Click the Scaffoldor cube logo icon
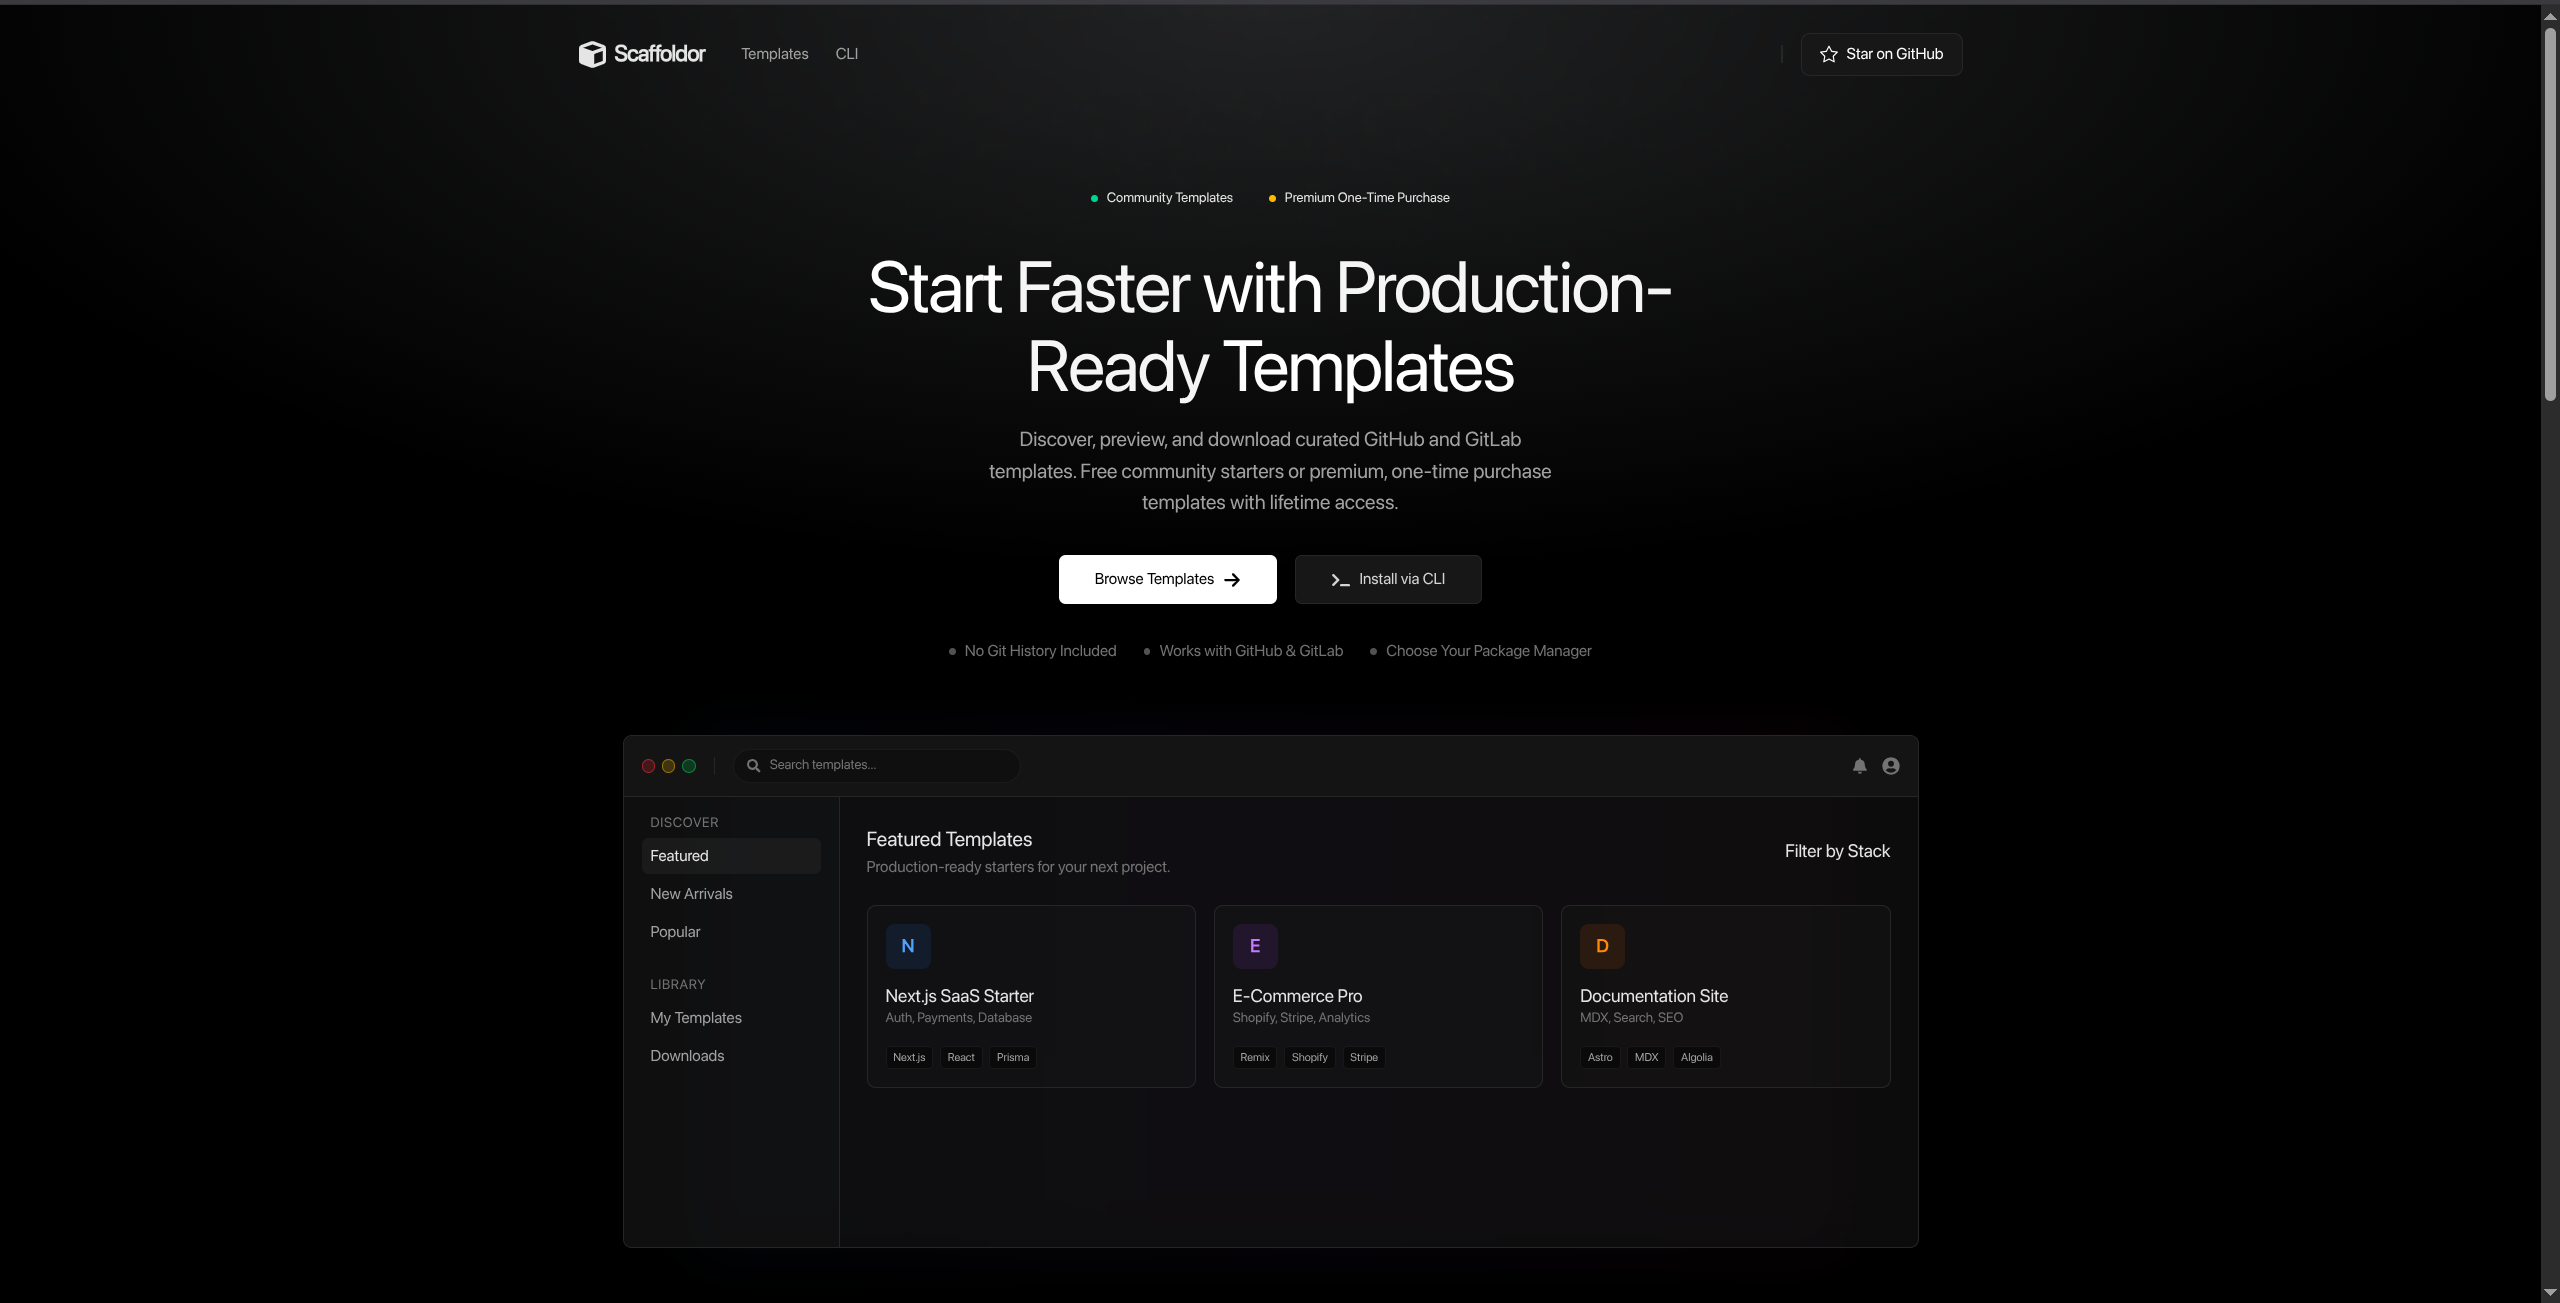Screen dimensions: 2560x1303 coord(592,54)
